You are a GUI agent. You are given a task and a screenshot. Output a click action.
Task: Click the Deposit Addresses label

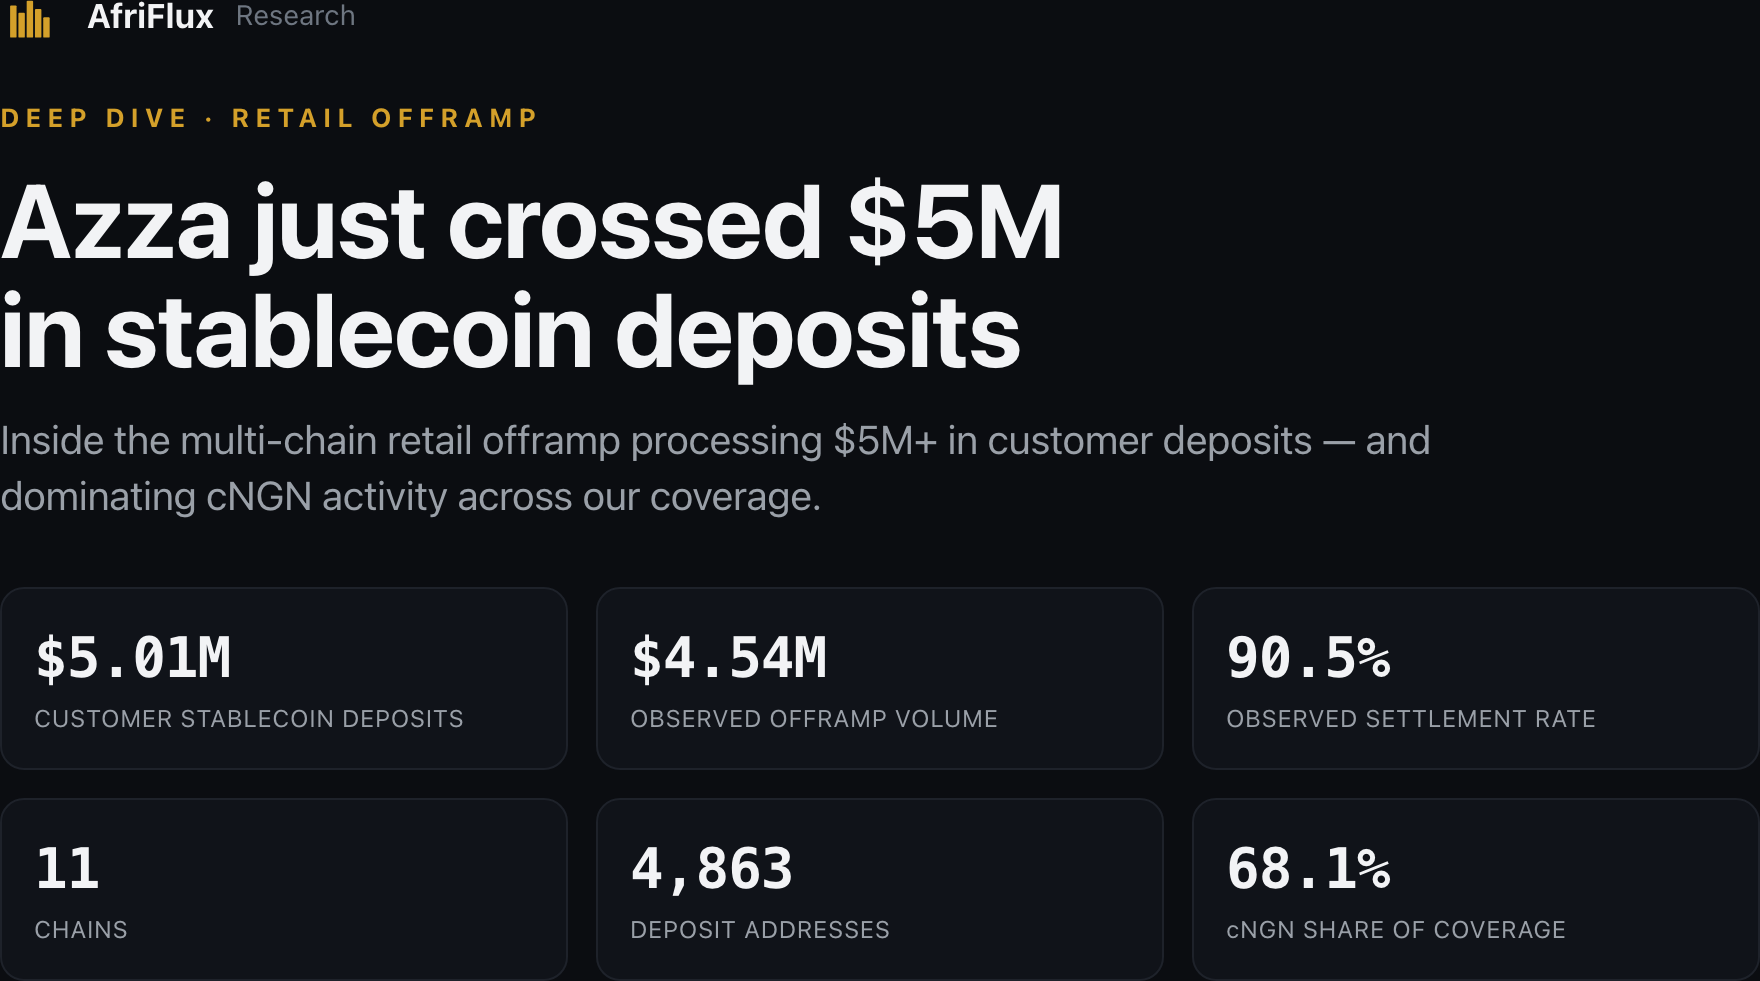[x=760, y=930]
